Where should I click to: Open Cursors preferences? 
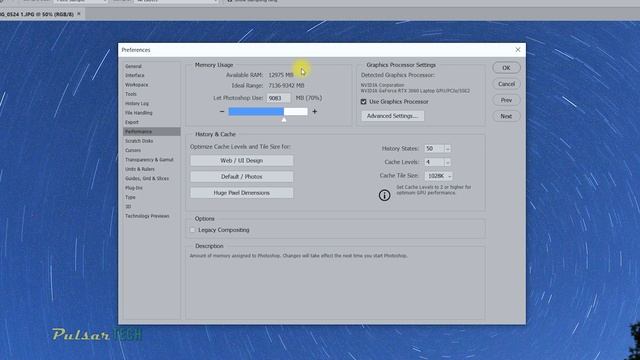133,150
